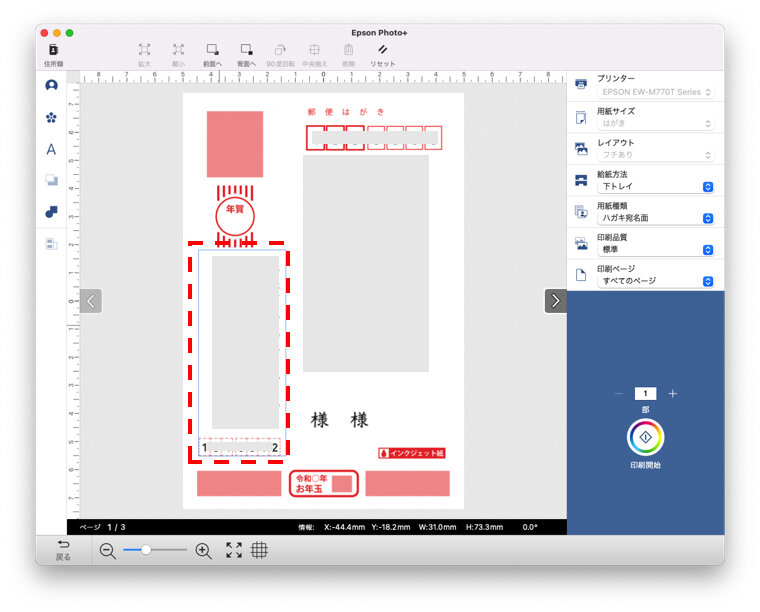The height and width of the screenshot is (612, 760).
Task: Open the 印刷ページ dropdown
Action: click(x=655, y=281)
